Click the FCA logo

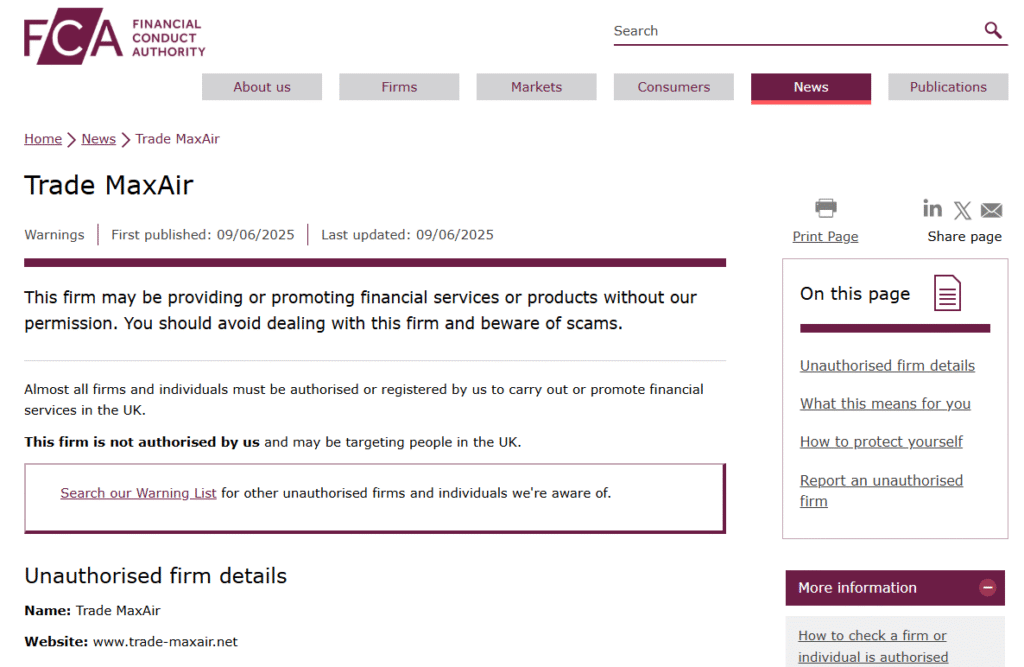coord(115,37)
